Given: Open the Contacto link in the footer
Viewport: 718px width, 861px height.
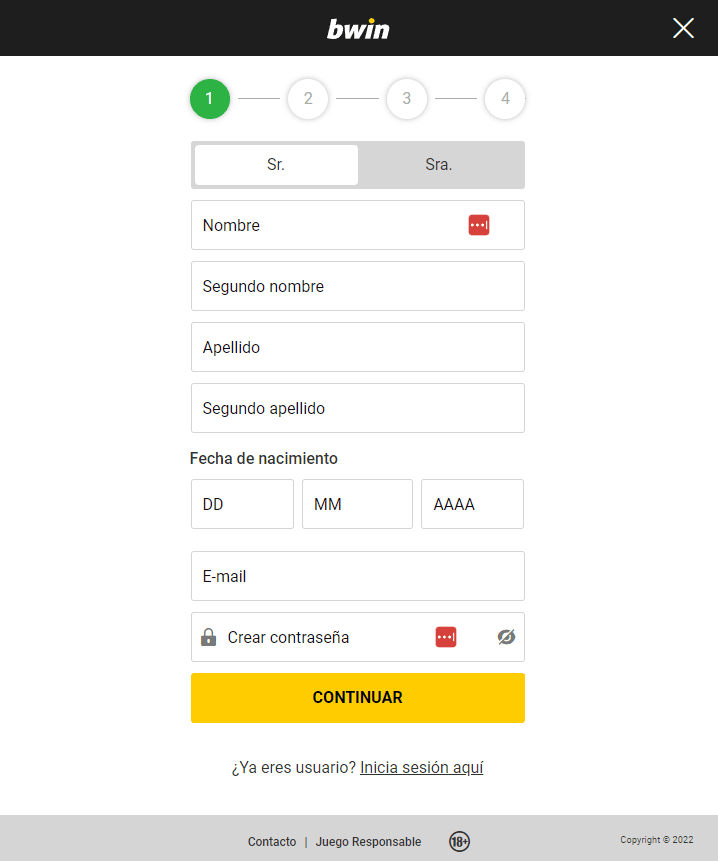Looking at the screenshot, I should coord(271,842).
